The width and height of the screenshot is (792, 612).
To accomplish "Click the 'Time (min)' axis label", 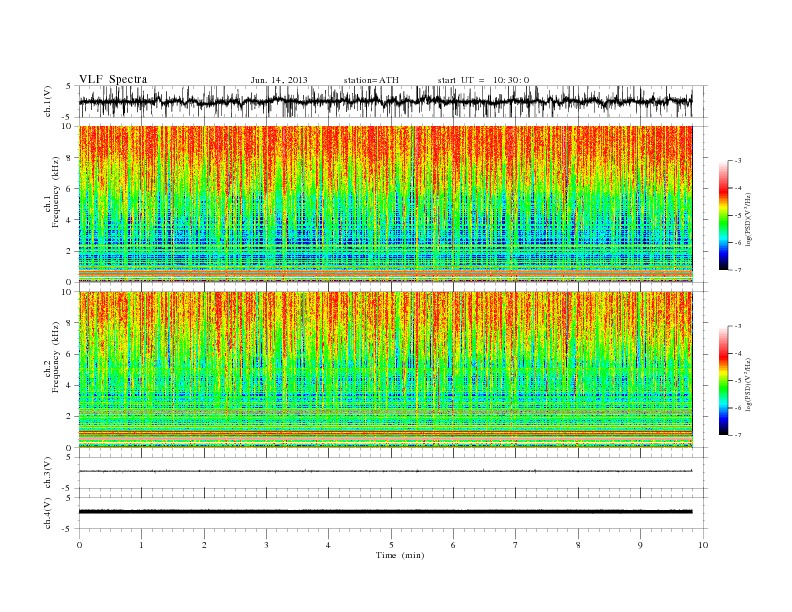I will (400, 555).
